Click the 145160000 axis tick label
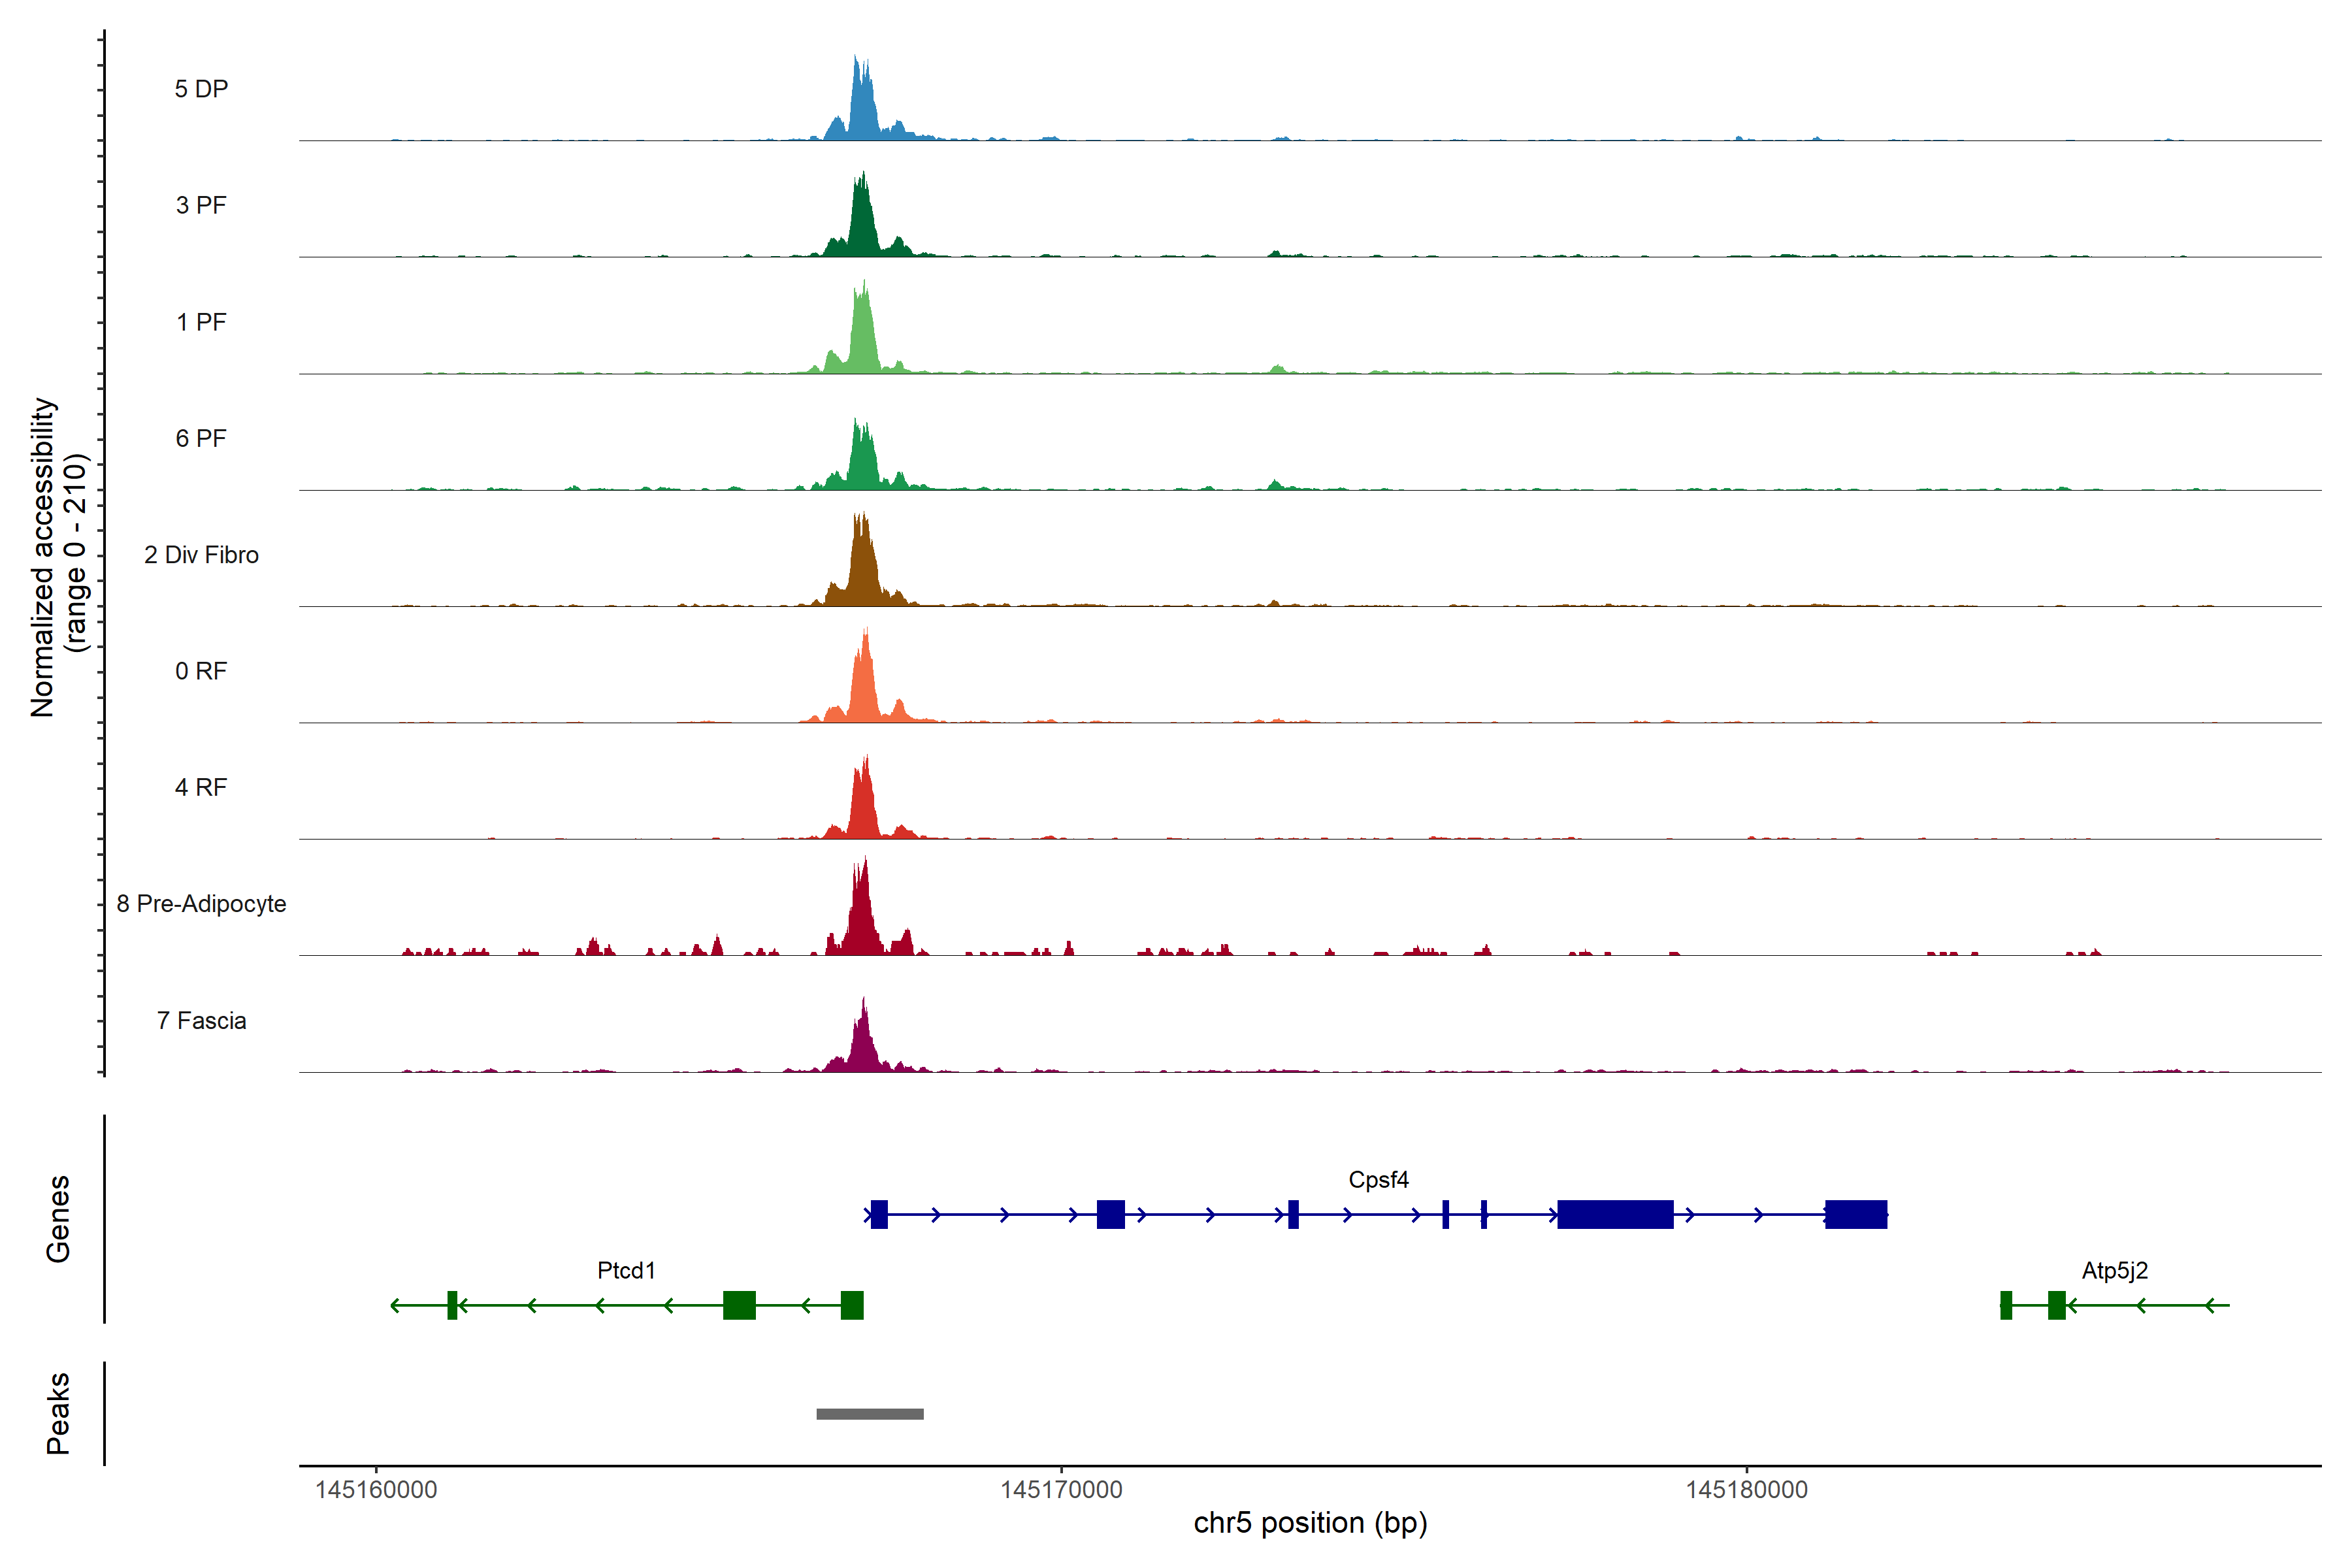The width and height of the screenshot is (2352, 1568). tap(376, 1490)
